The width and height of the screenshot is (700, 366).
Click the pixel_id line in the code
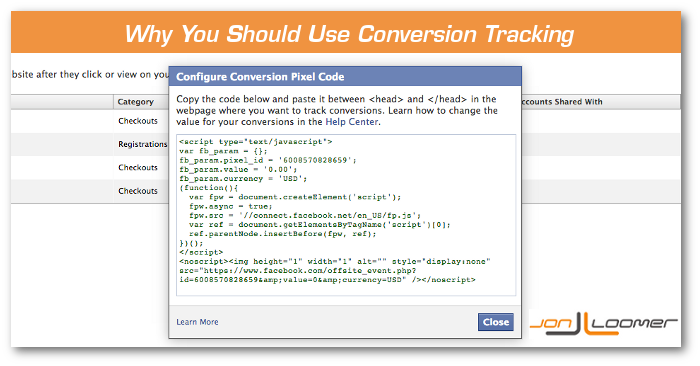coord(268,160)
